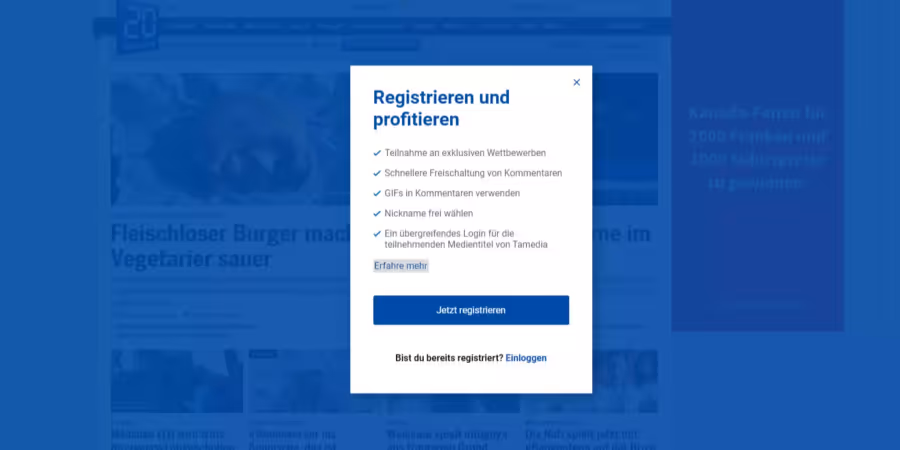Select the first article thumbnail in the bottom row
900x450 pixels.
pos(177,381)
